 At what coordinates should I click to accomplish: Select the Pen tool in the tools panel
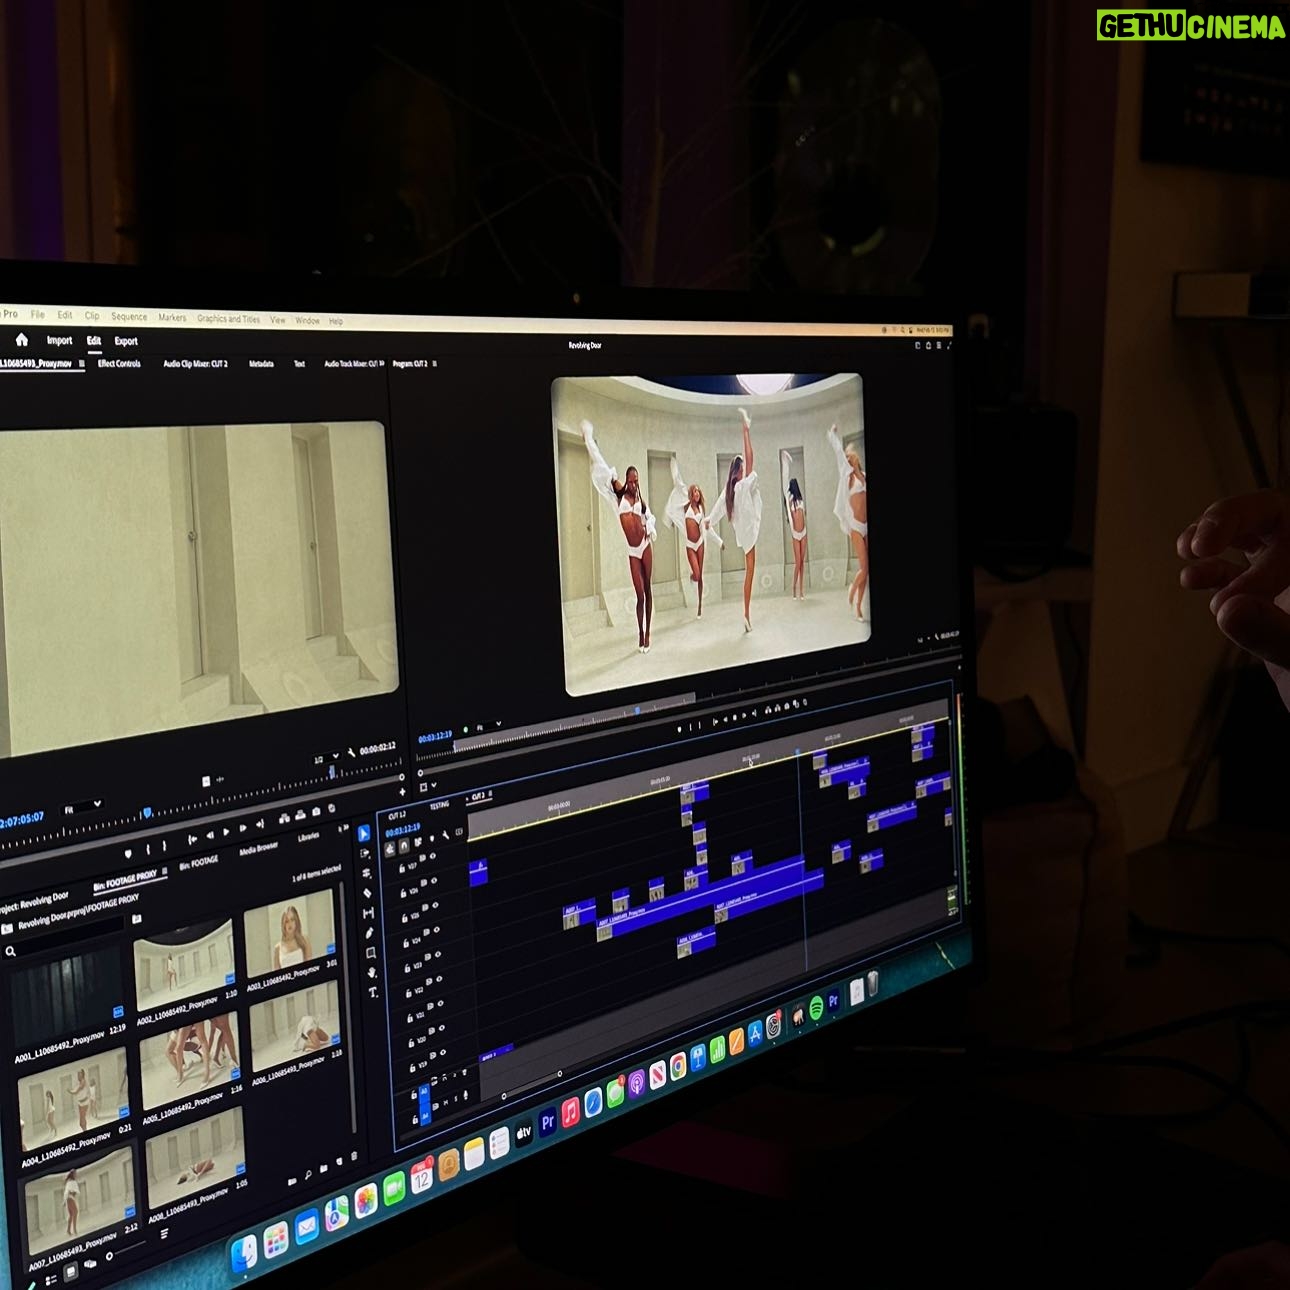370,933
